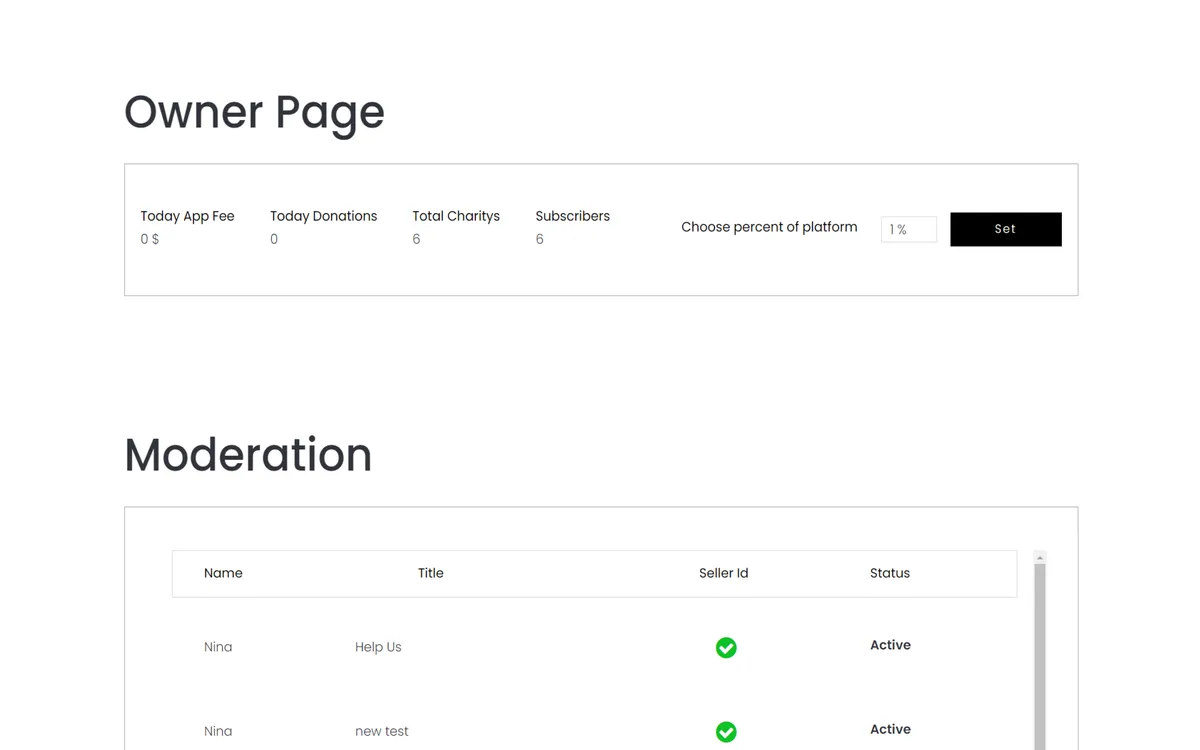The image size is (1200, 750).
Task: Click the moderation table scrollbar thumb
Action: coord(1040,657)
